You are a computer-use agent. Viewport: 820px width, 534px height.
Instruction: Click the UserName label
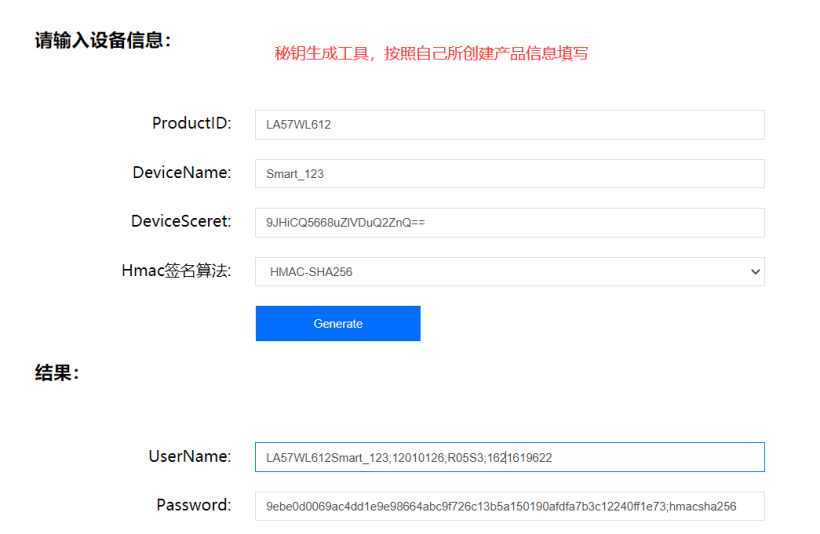coord(189,456)
